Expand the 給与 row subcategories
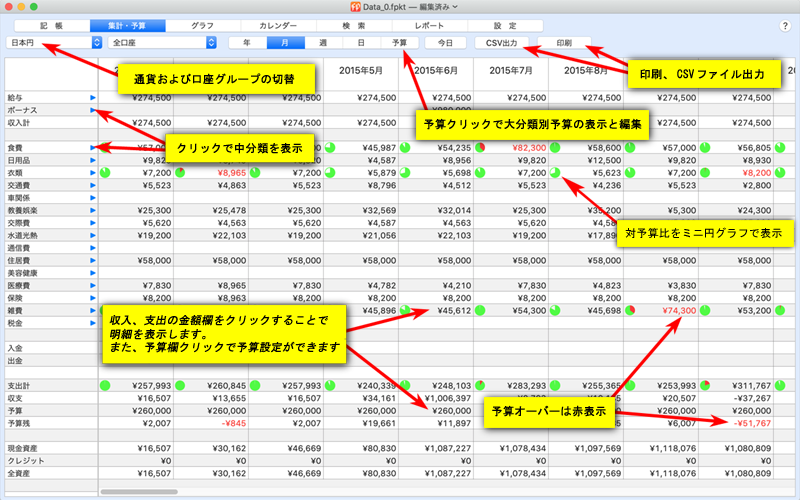Viewport: 800px width, 500px height. coord(93,97)
